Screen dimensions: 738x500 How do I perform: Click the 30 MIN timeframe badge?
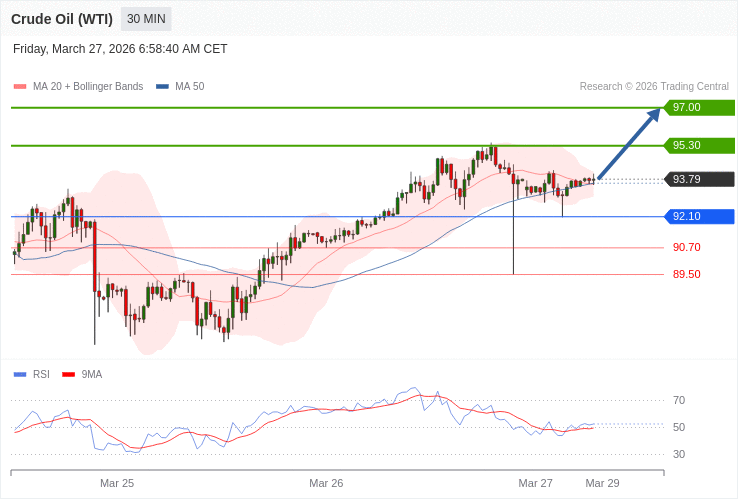pos(146,19)
